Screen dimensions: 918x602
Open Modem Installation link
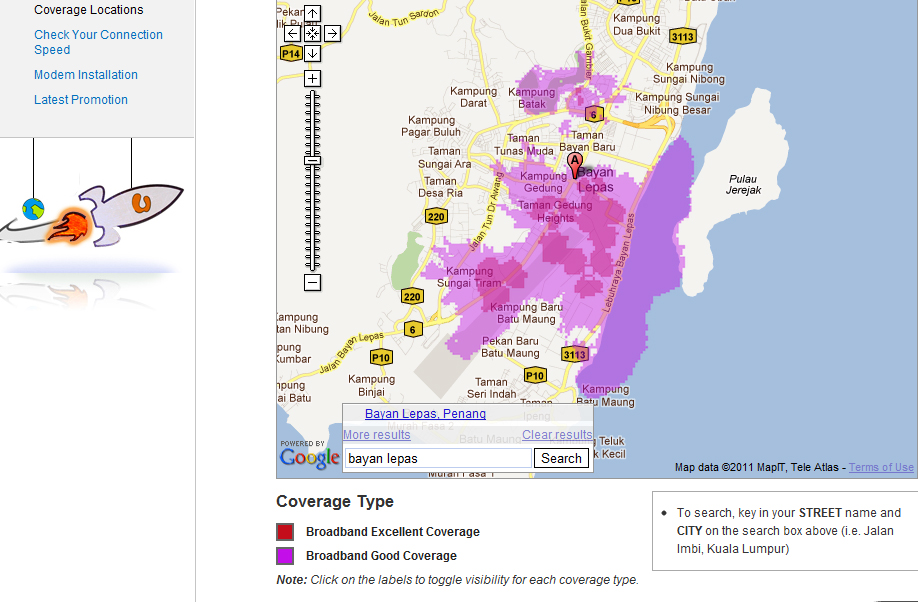point(85,75)
